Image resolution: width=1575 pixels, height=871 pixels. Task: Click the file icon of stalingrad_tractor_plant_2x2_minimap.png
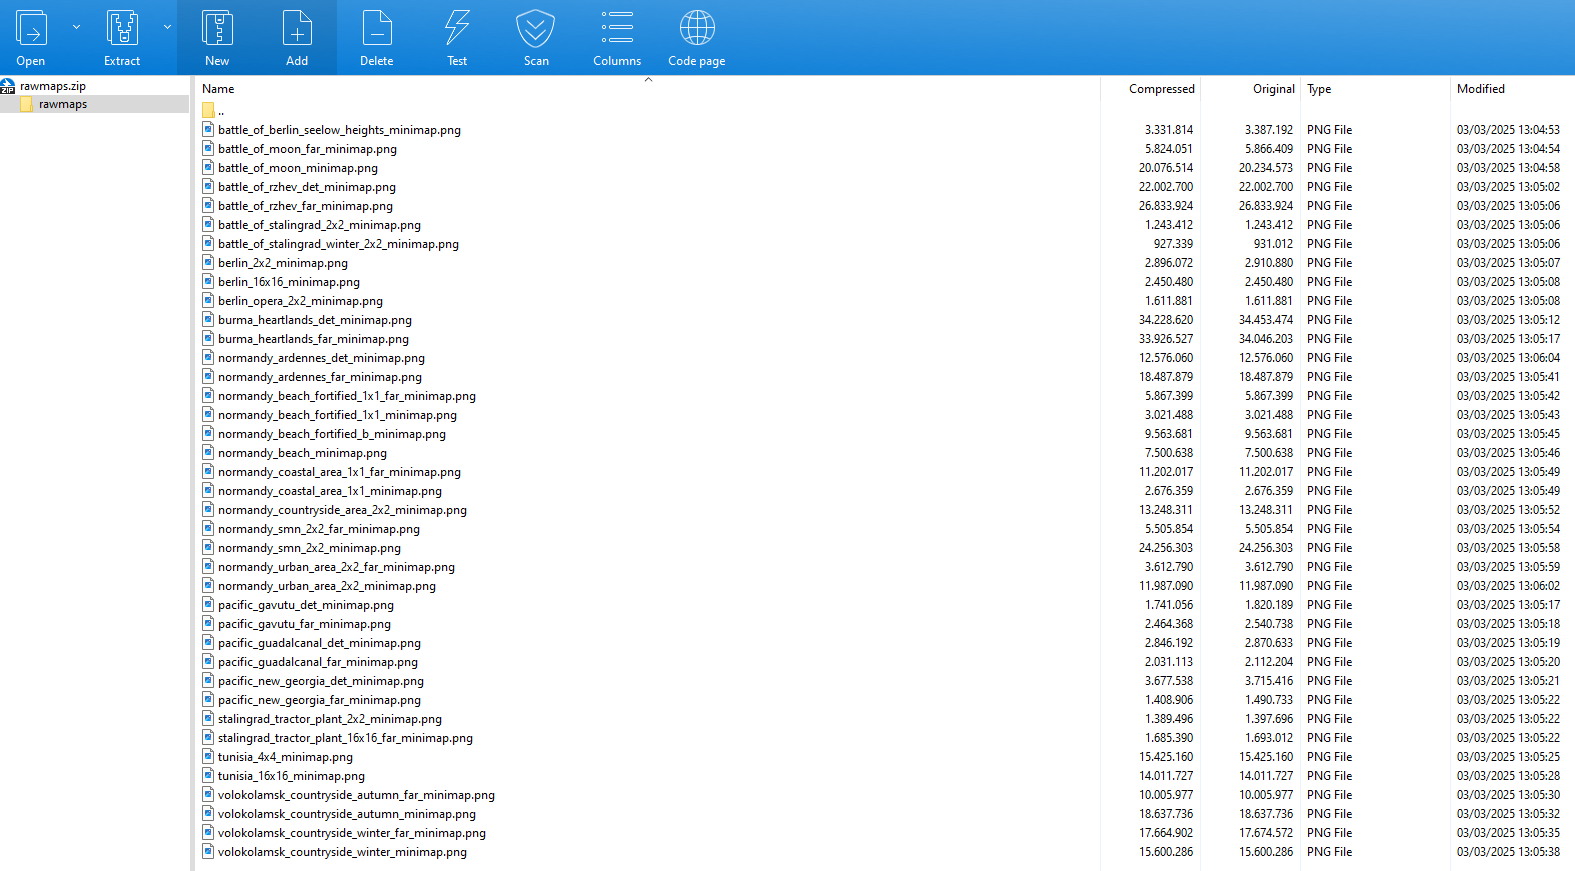(208, 718)
